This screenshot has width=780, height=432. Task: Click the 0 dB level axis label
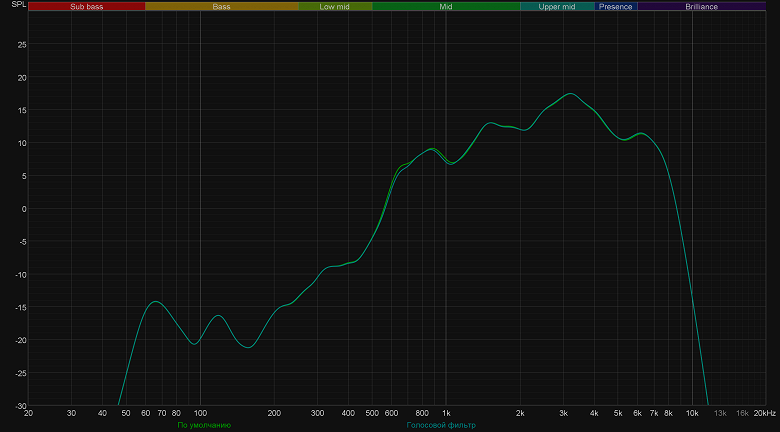[x=24, y=209]
